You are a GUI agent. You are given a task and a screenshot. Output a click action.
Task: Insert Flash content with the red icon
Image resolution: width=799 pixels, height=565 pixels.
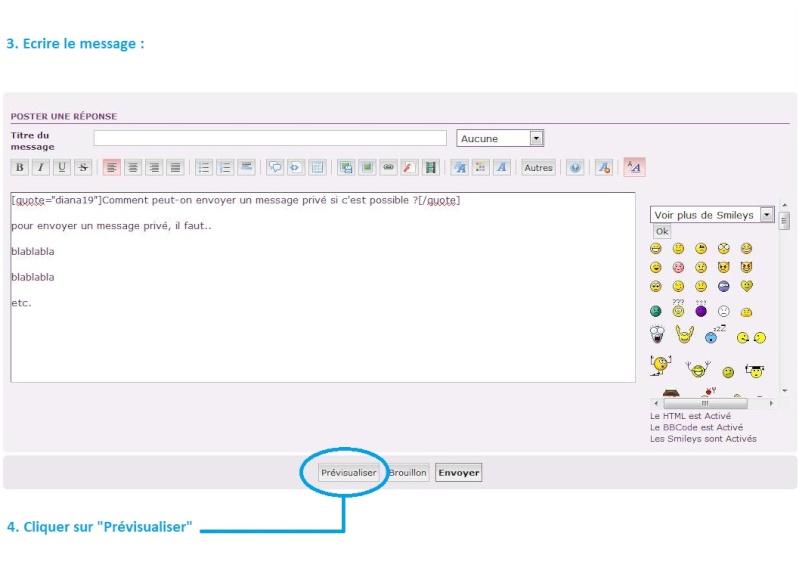[409, 167]
